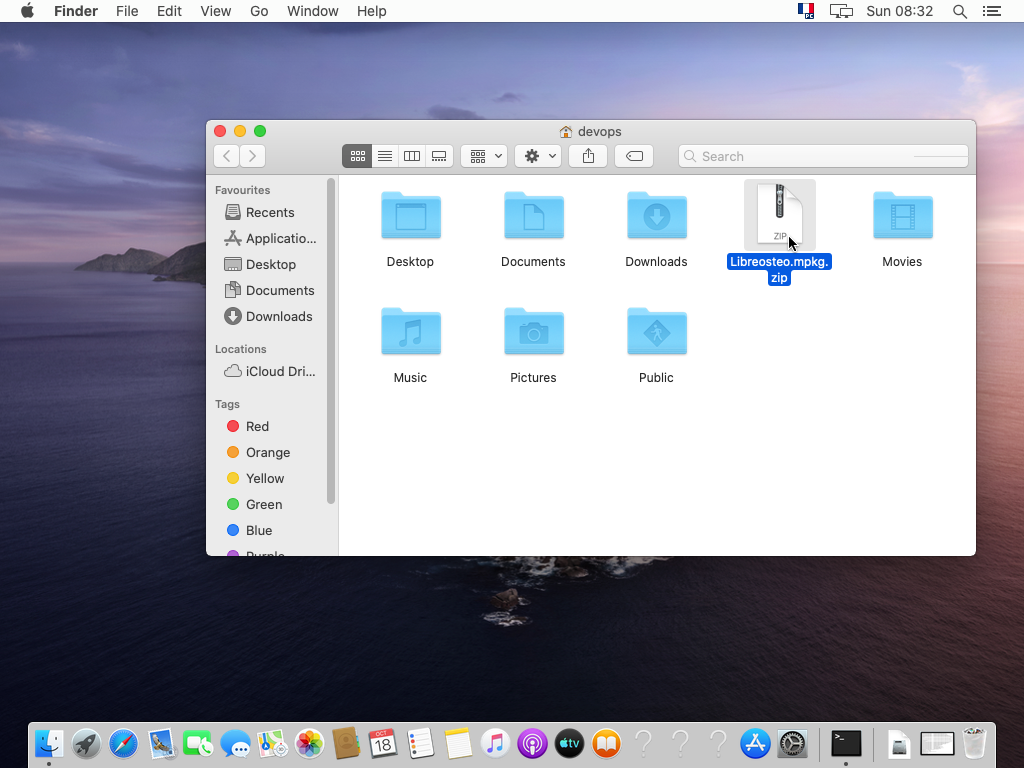Select the Desktop folder in the file grid
This screenshot has height=768, width=1024.
pyautogui.click(x=411, y=215)
